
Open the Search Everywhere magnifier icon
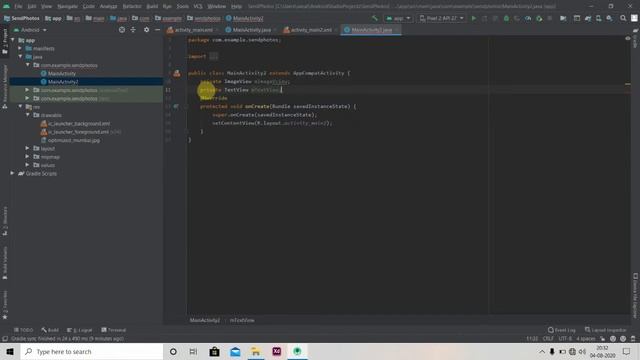coord(623,18)
